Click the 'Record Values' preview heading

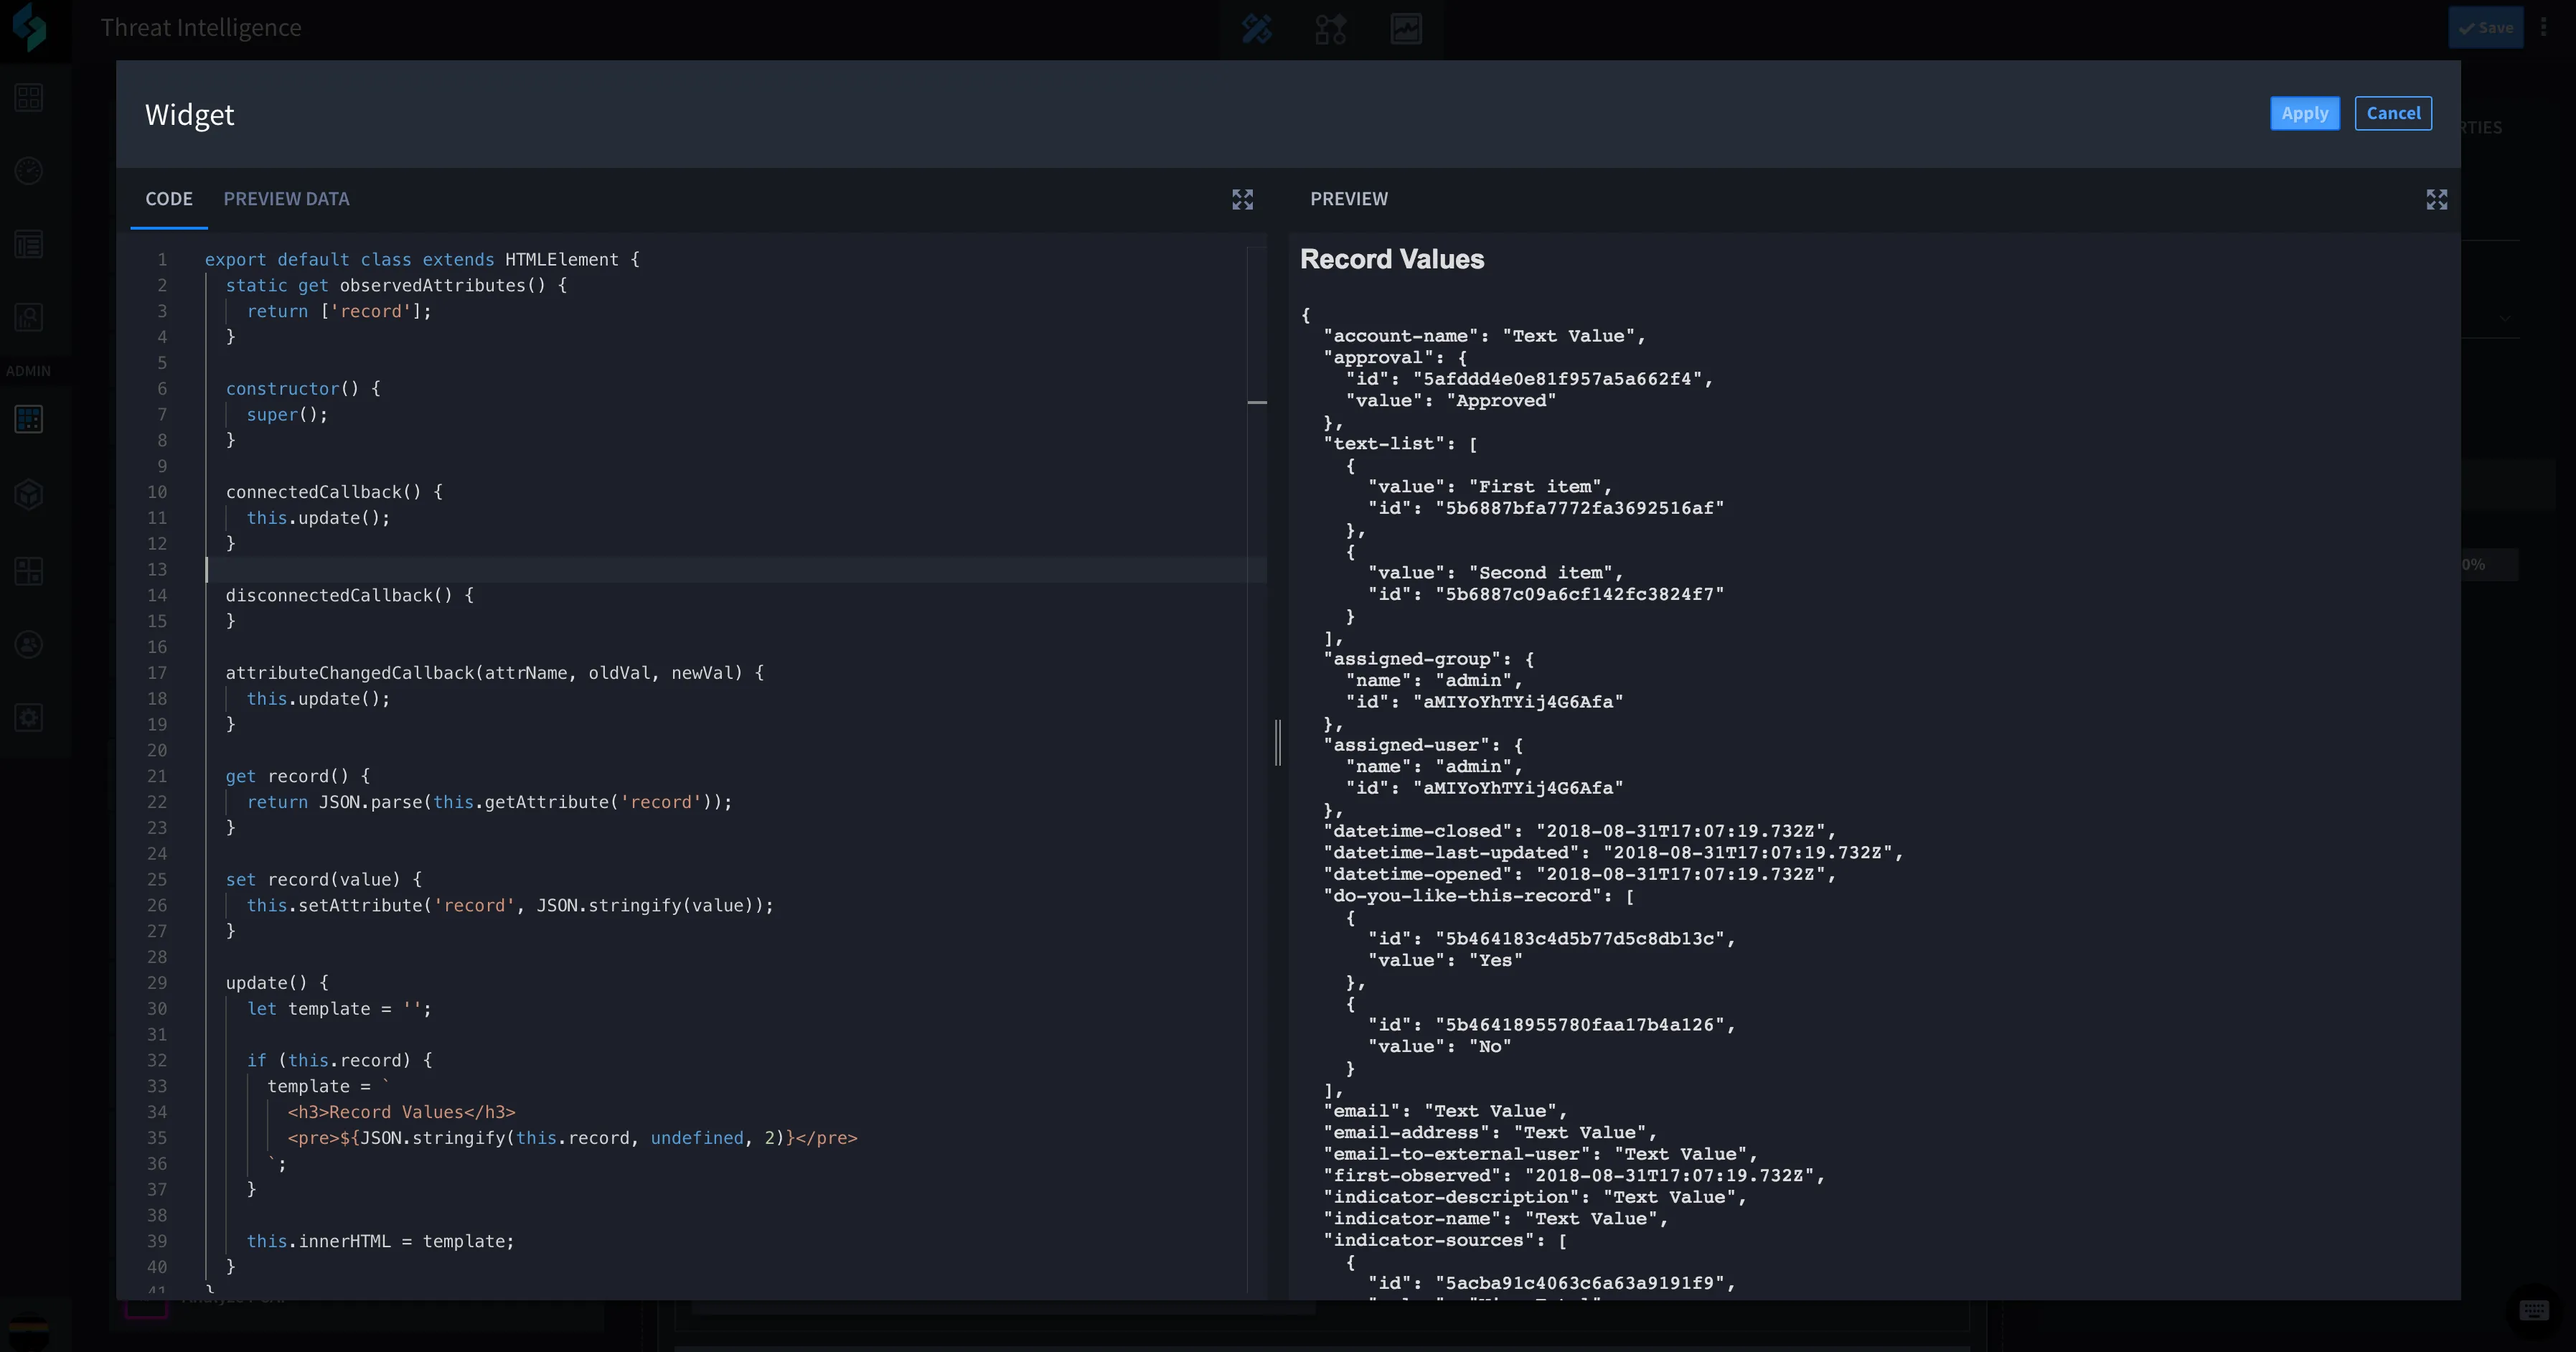pyautogui.click(x=1392, y=259)
